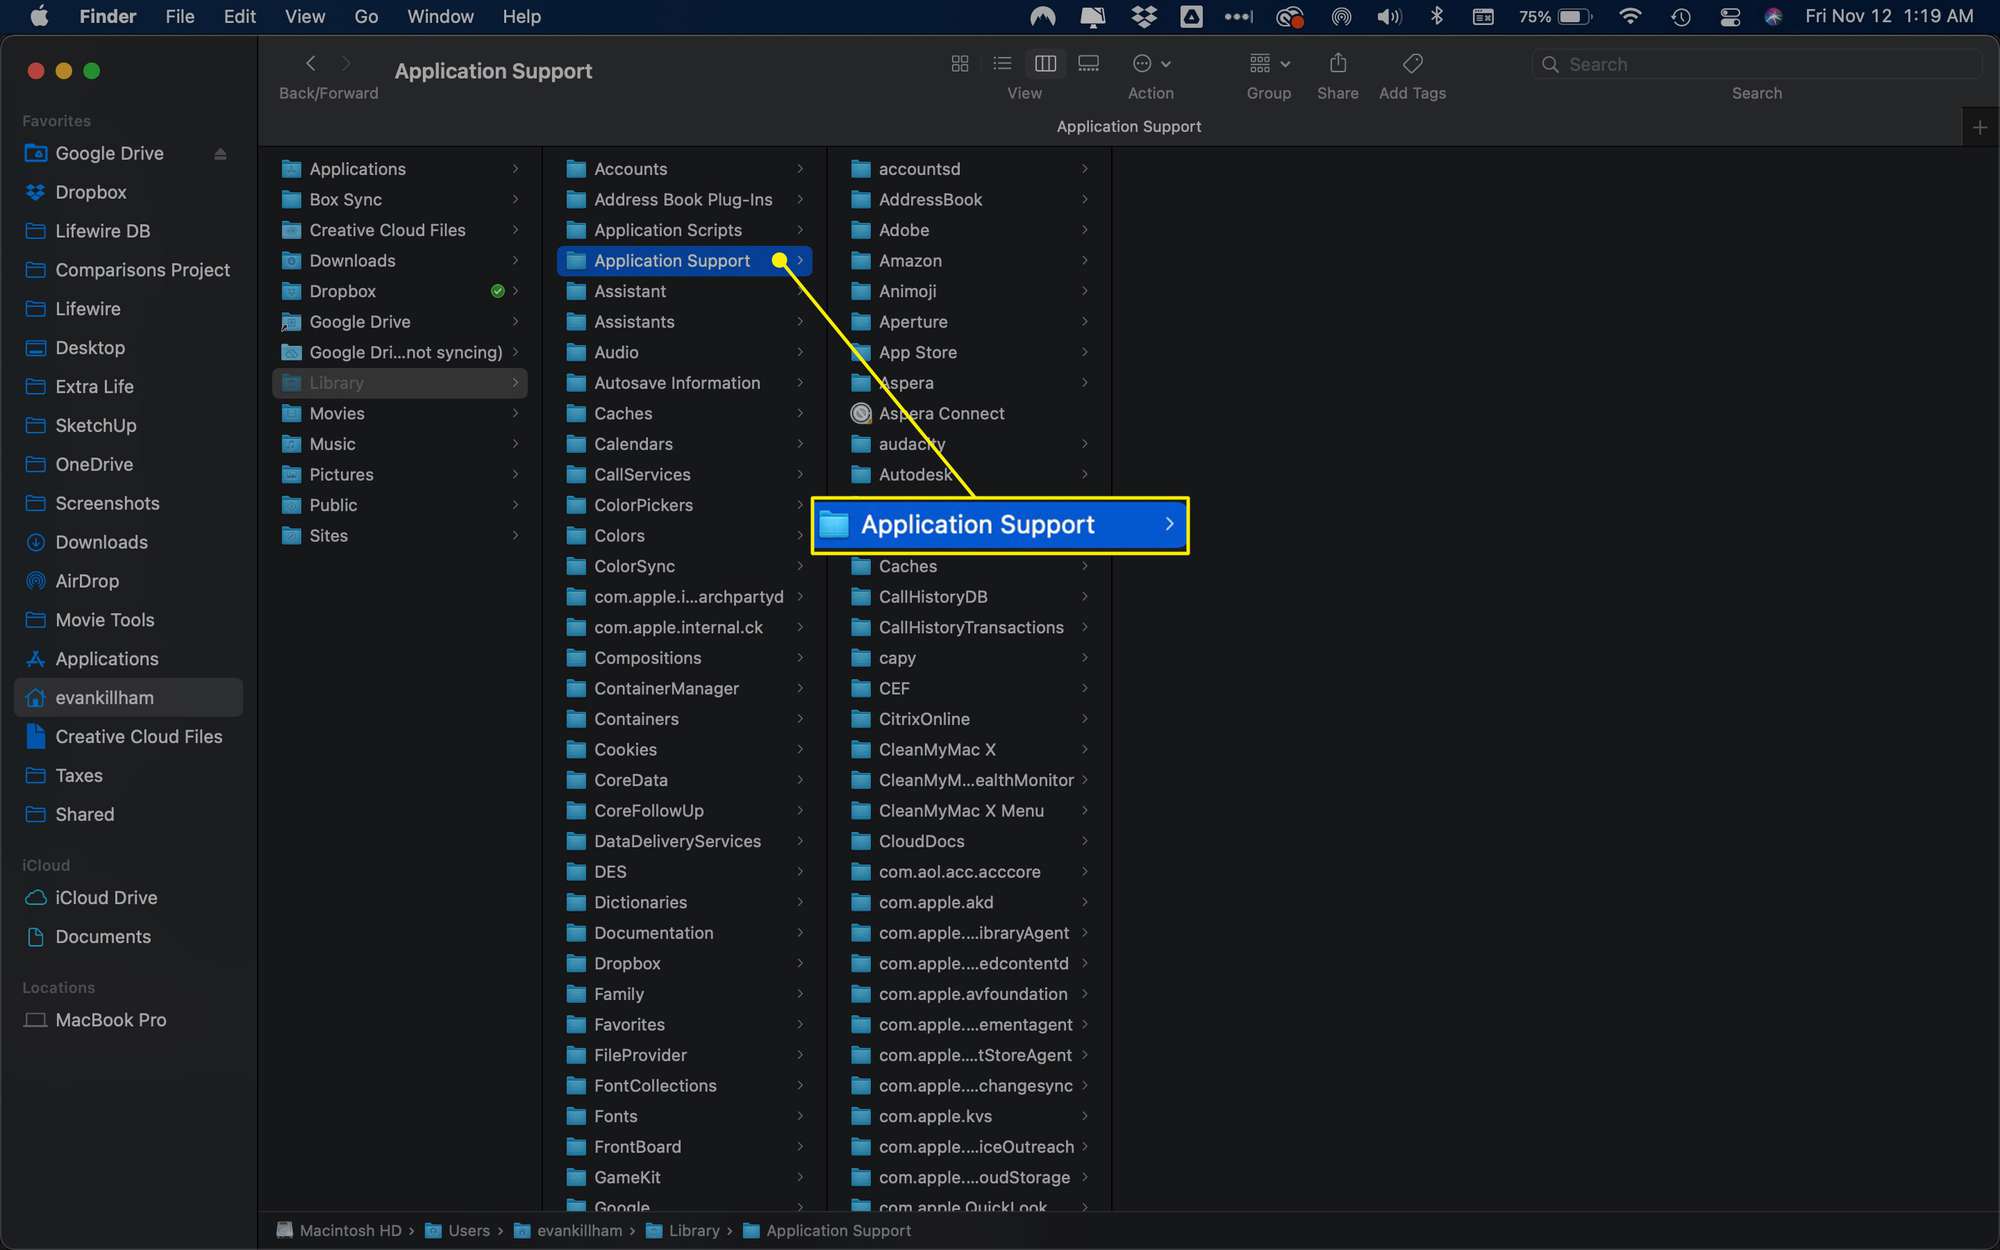
Task: Expand CloudDocs folder chevron
Action: pyautogui.click(x=1084, y=842)
